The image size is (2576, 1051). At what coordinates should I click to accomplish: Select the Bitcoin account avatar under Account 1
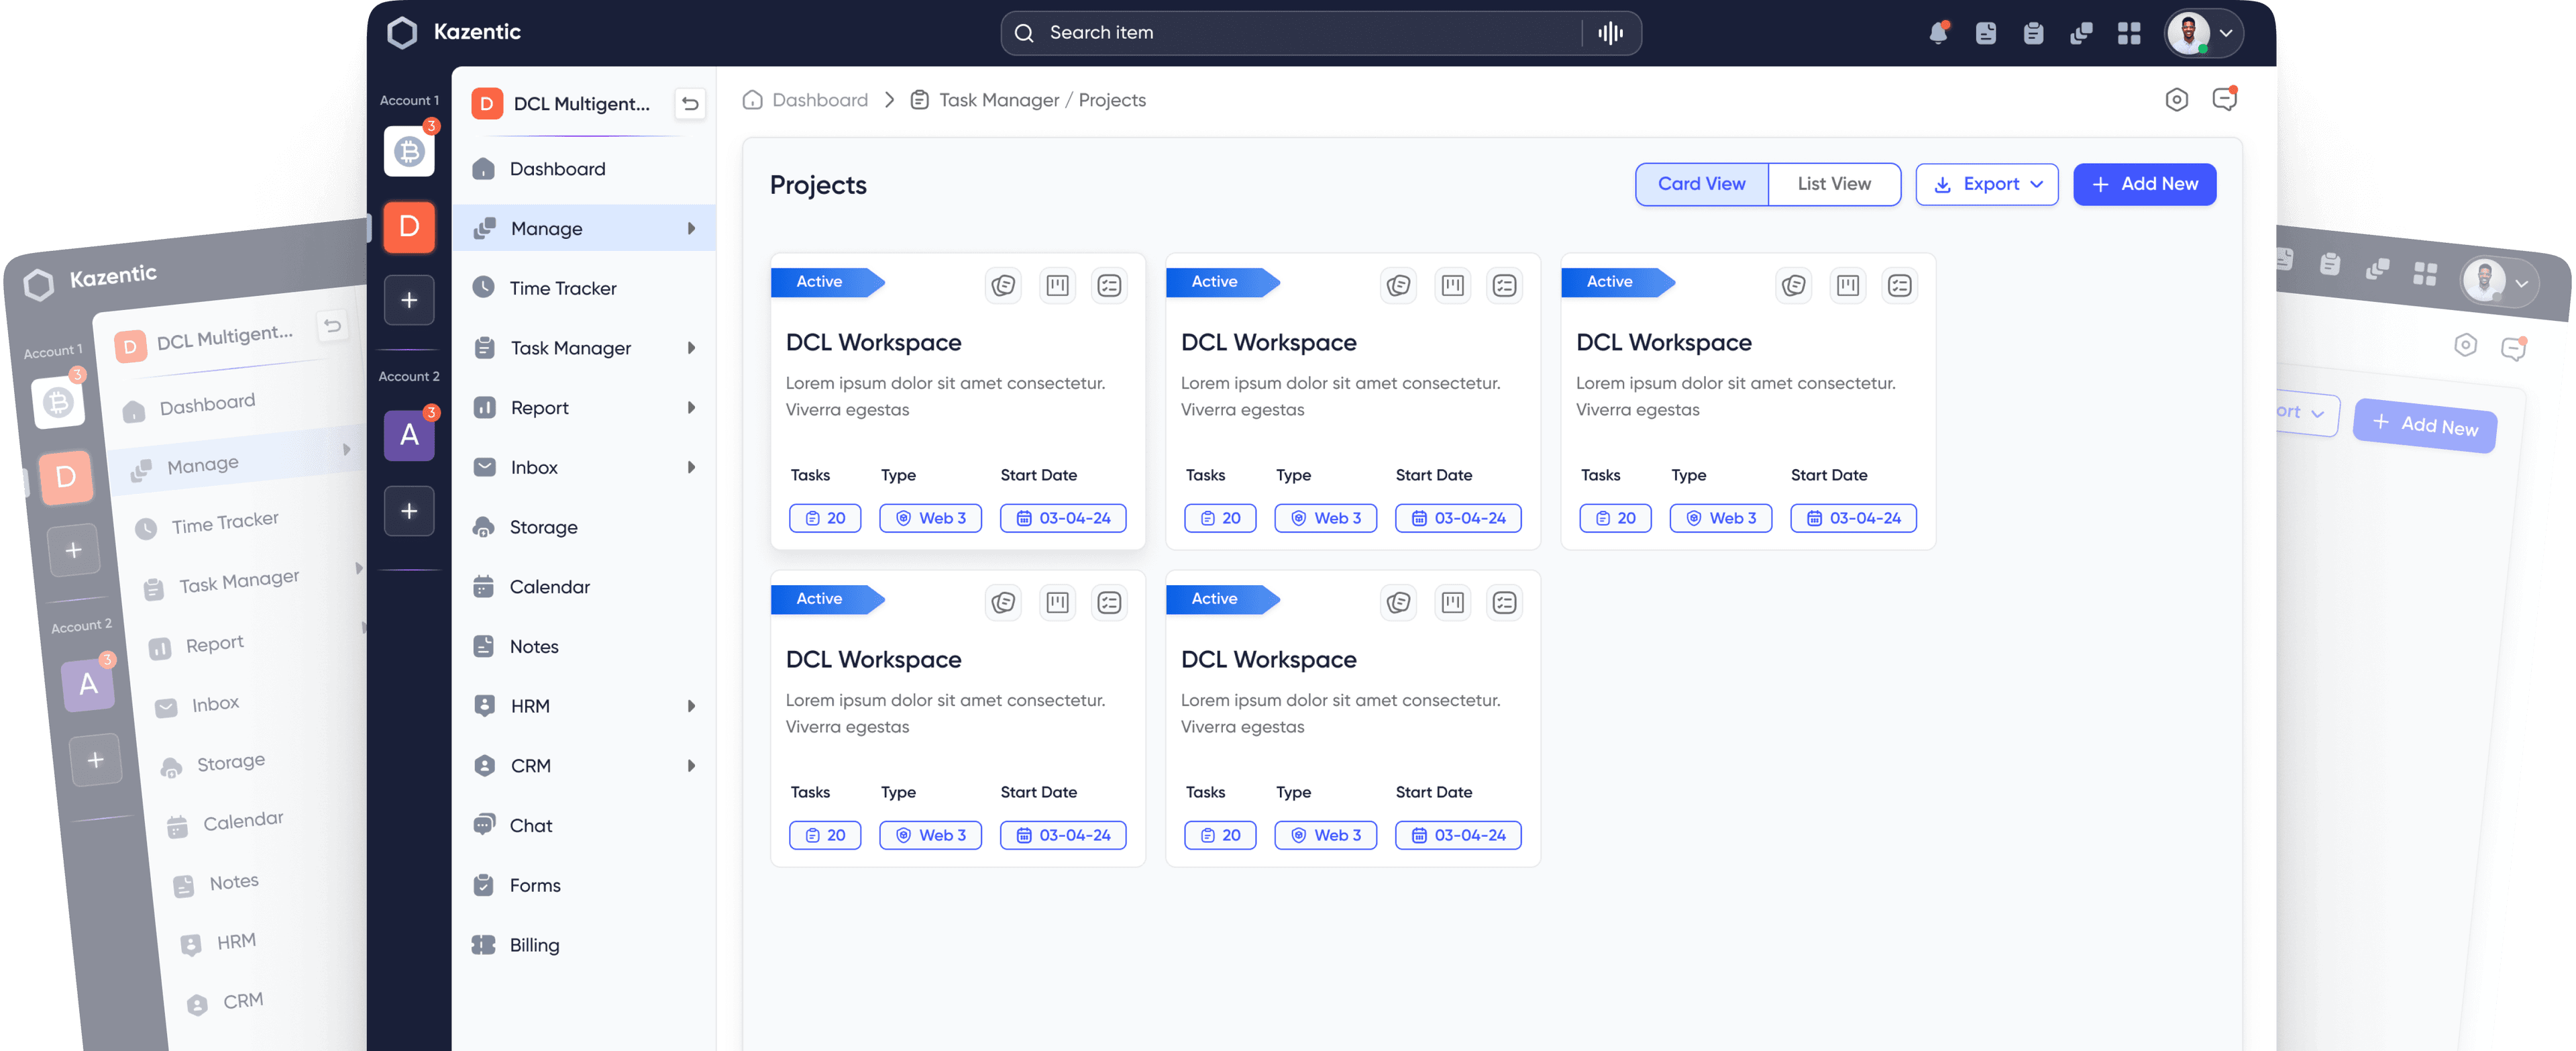coord(409,151)
